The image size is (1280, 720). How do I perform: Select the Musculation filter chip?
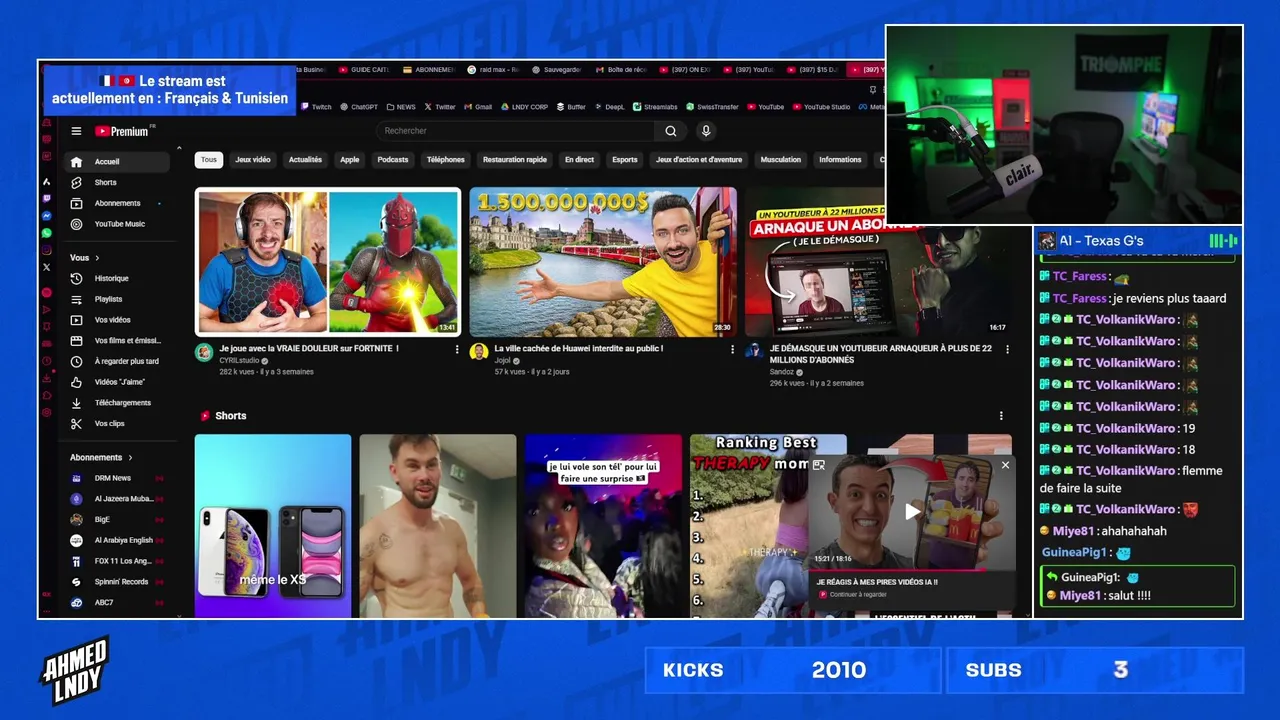click(x=781, y=159)
